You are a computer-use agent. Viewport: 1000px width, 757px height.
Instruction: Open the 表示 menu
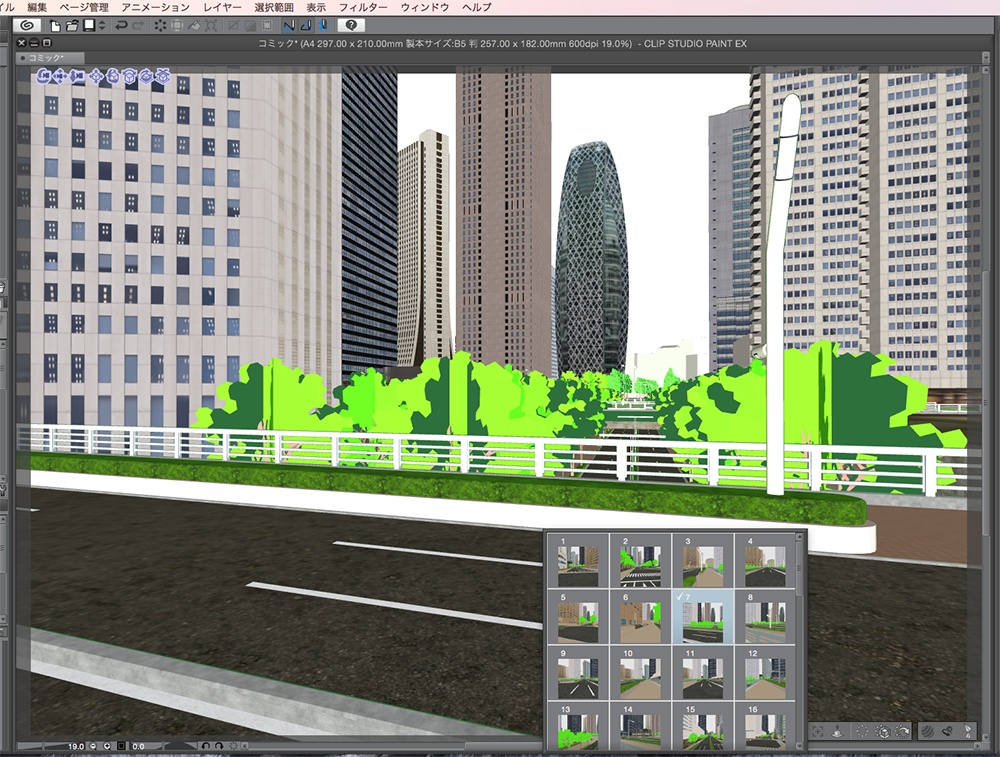316,8
